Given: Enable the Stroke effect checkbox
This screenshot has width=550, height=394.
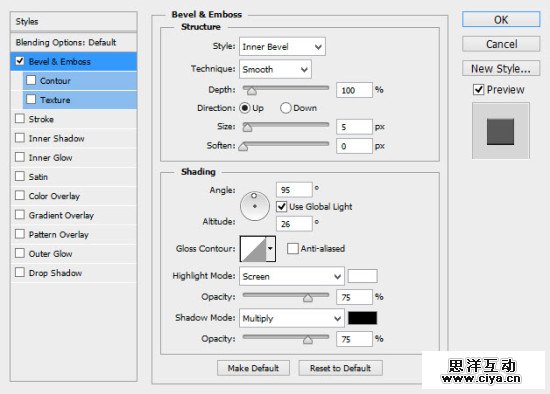Looking at the screenshot, I should point(20,119).
